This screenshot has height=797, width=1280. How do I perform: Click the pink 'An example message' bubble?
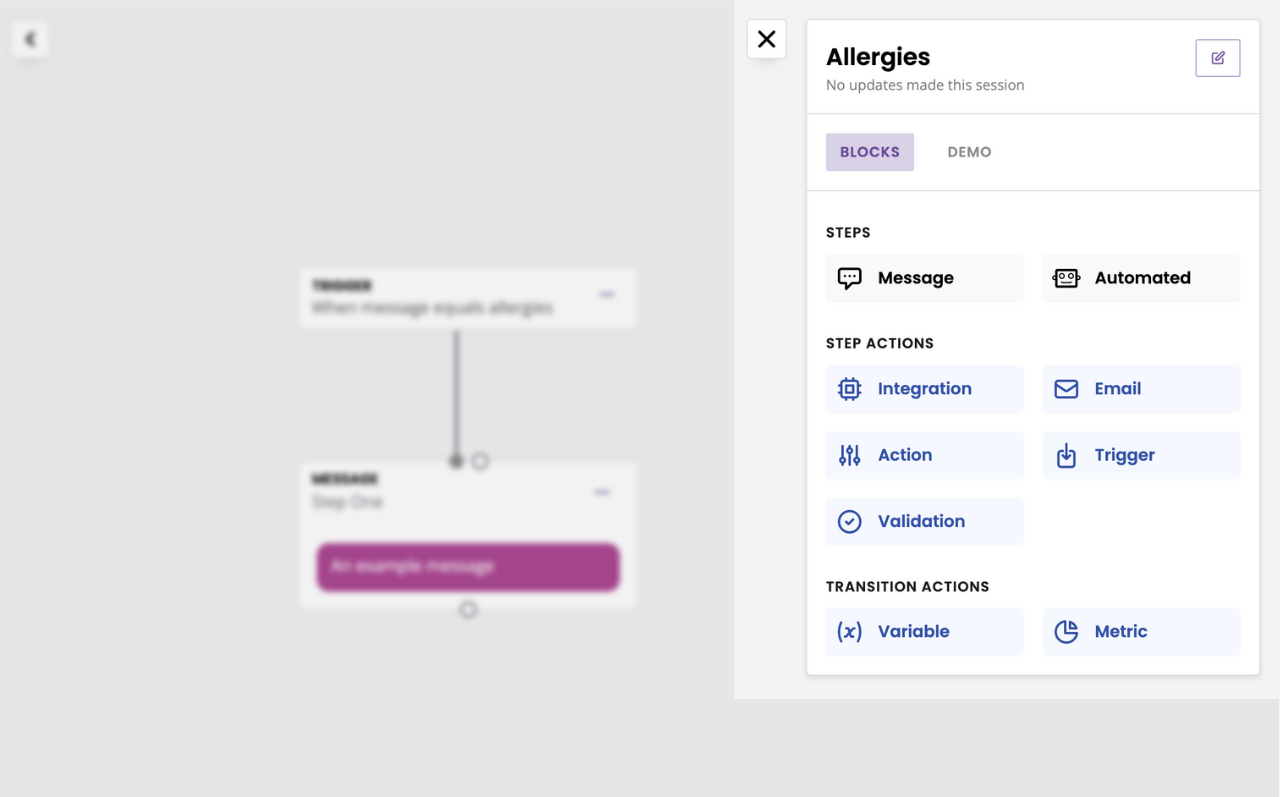click(467, 567)
